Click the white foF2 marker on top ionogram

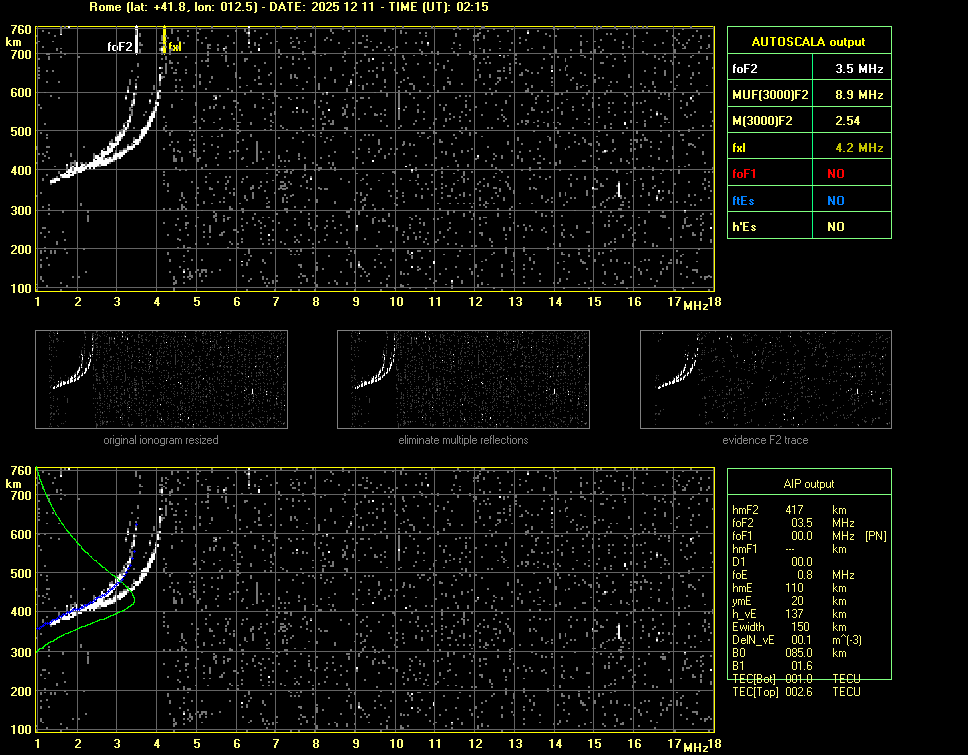pos(120,46)
